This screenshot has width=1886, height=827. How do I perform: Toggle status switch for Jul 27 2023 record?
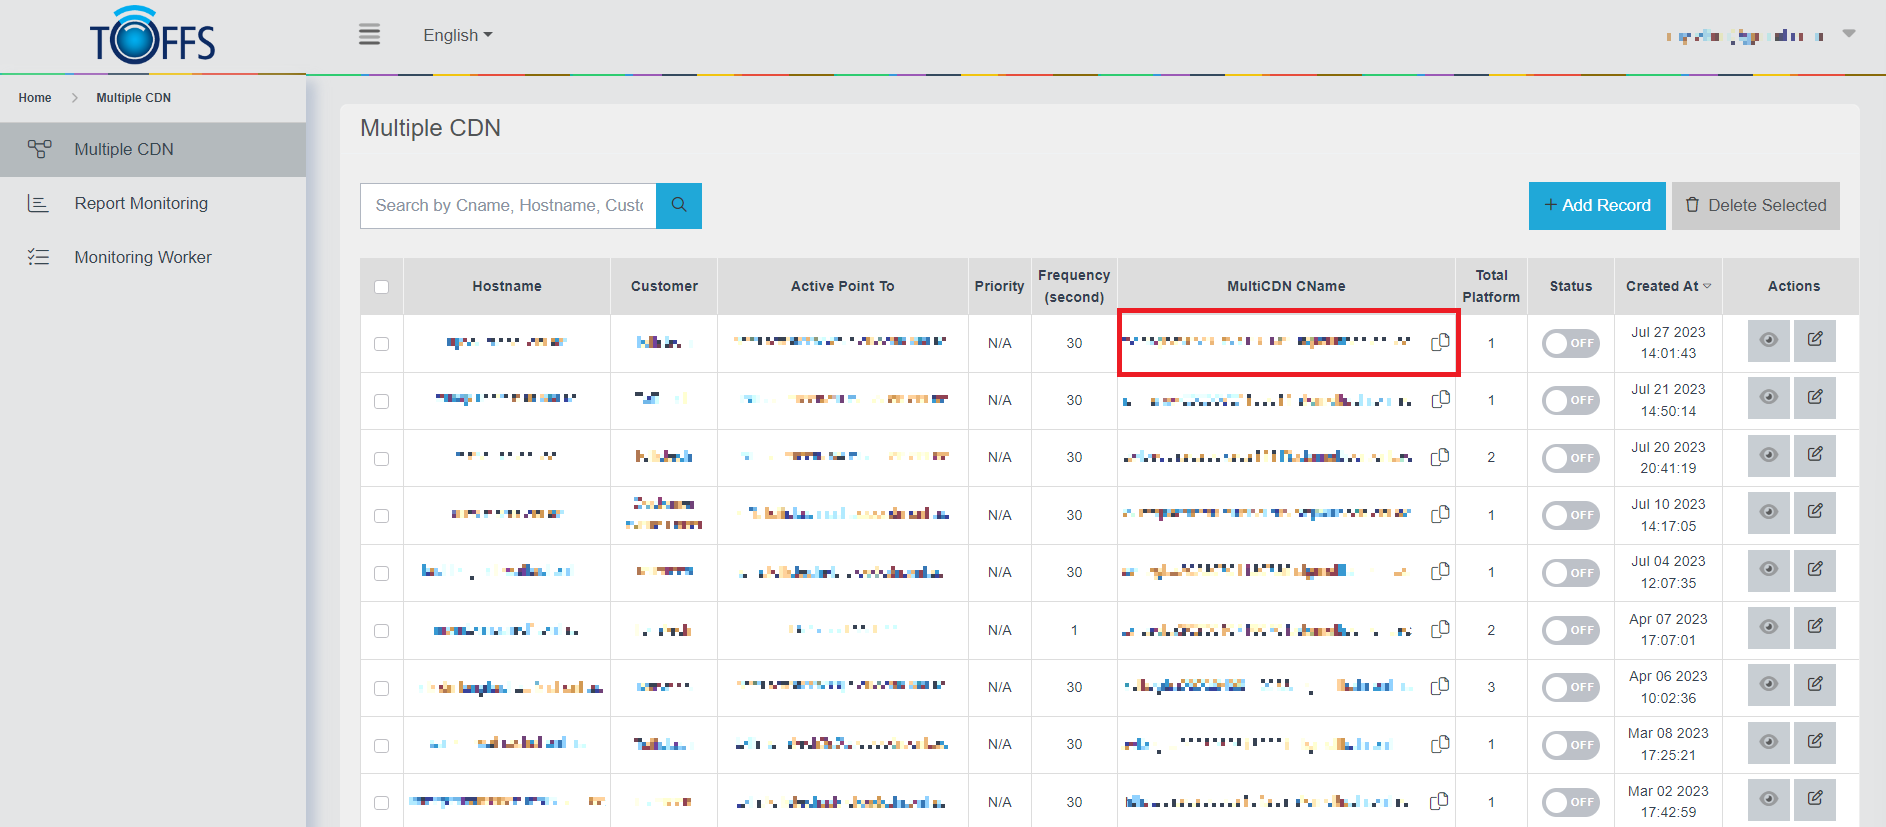coord(1570,343)
